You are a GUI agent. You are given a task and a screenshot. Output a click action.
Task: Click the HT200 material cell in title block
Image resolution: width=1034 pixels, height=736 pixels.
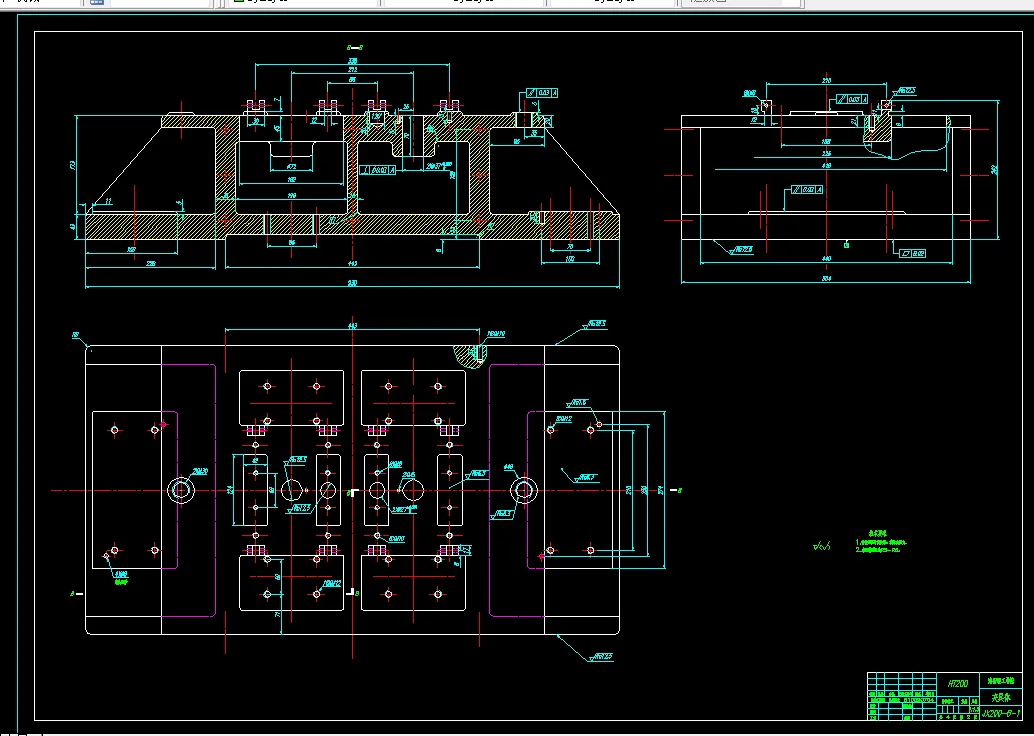pos(958,684)
